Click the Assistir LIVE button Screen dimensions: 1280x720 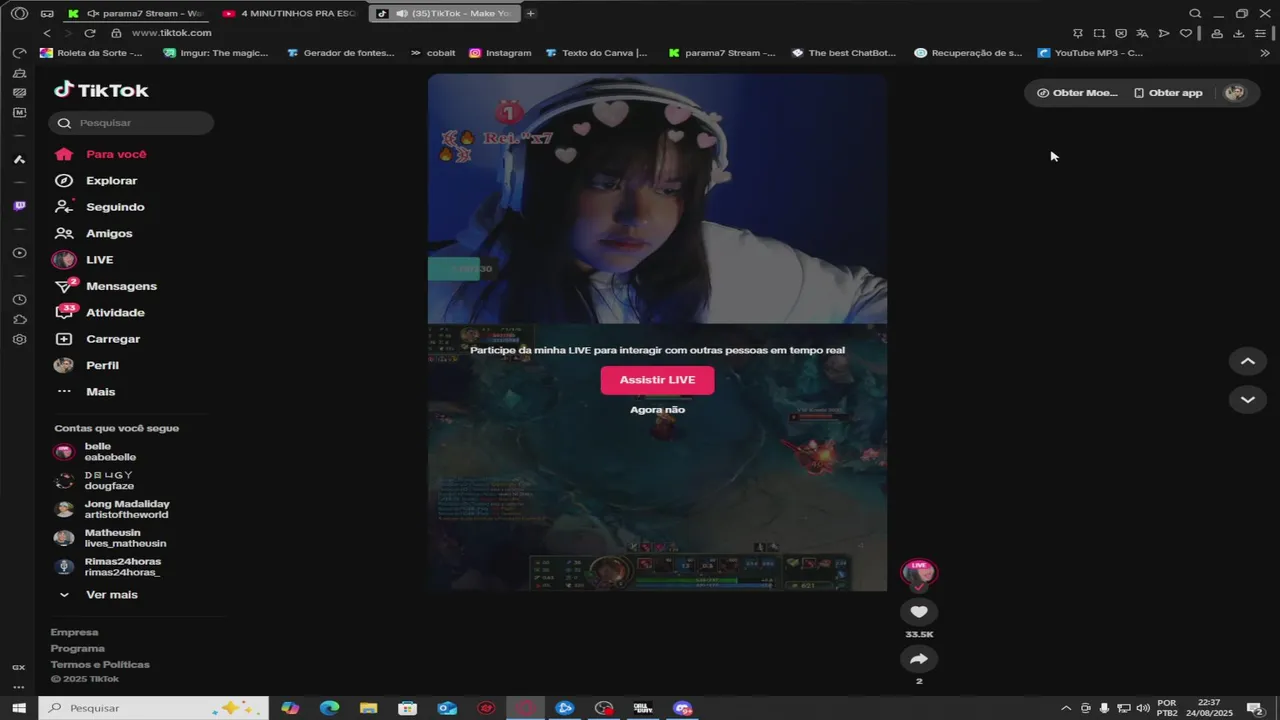point(657,380)
